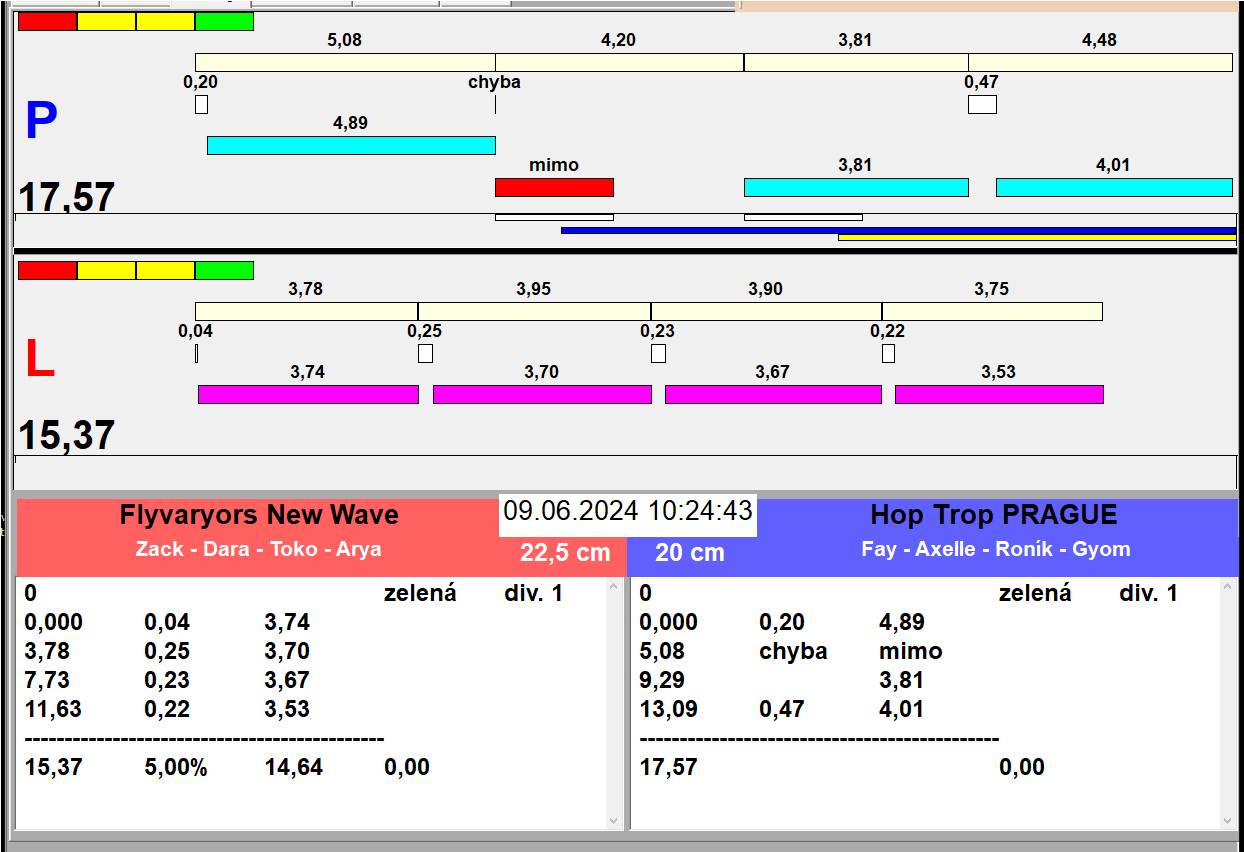Click the 22,5 cm jump height label
Screen dimensions: 1244x852
click(x=565, y=553)
